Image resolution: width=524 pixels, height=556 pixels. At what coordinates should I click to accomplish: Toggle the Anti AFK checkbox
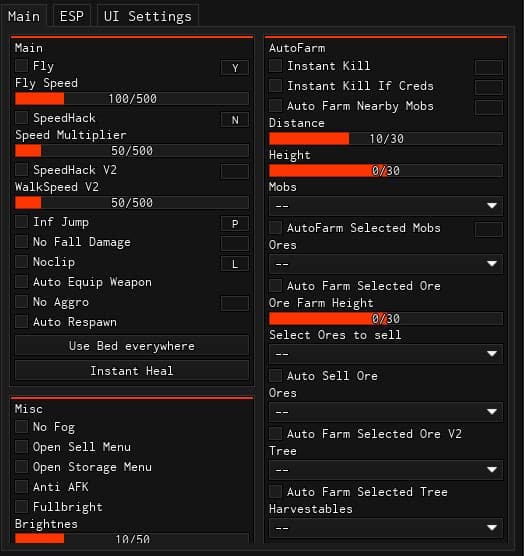(22, 487)
